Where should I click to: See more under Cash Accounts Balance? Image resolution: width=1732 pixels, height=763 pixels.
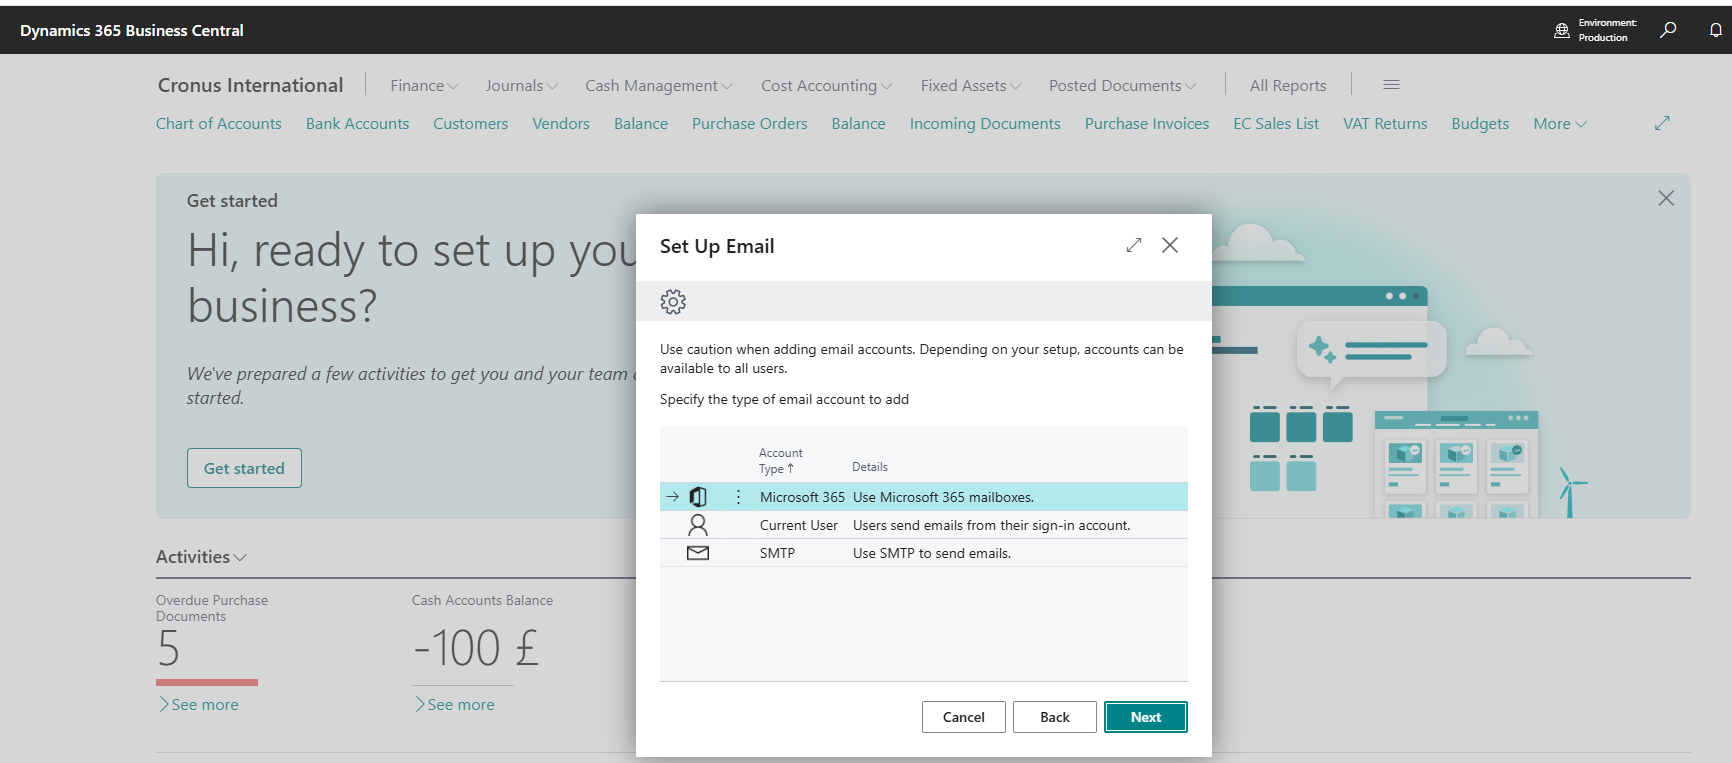coord(454,705)
